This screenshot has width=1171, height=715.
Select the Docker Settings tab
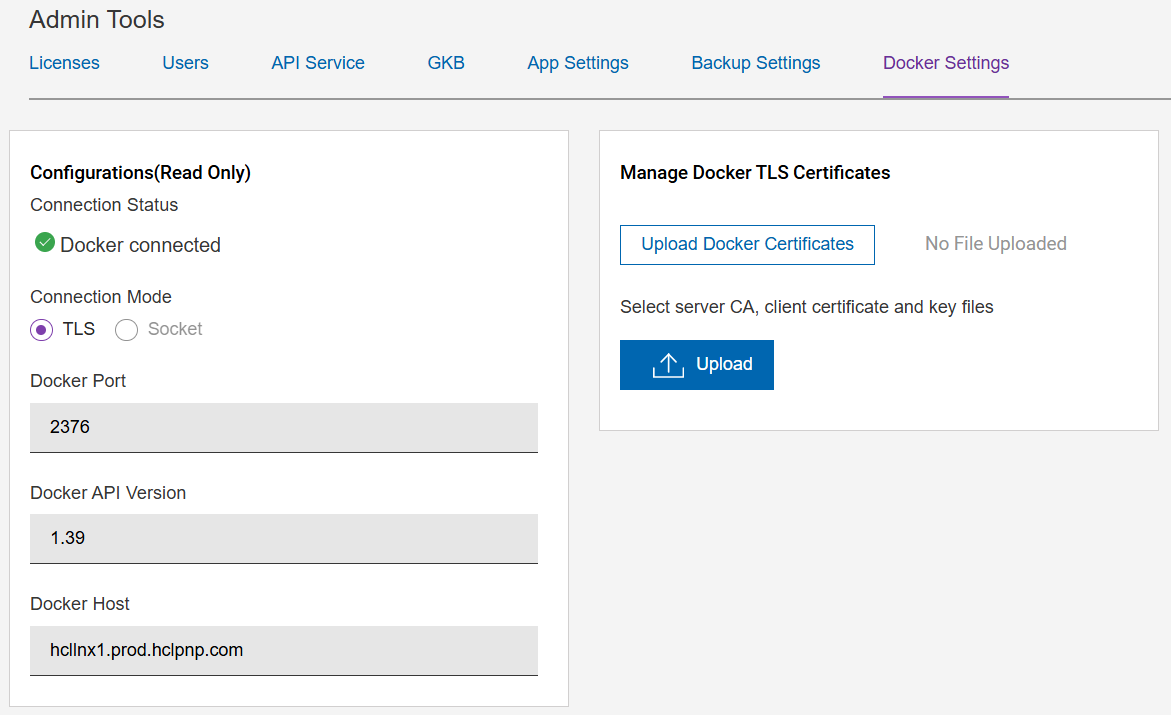(945, 63)
